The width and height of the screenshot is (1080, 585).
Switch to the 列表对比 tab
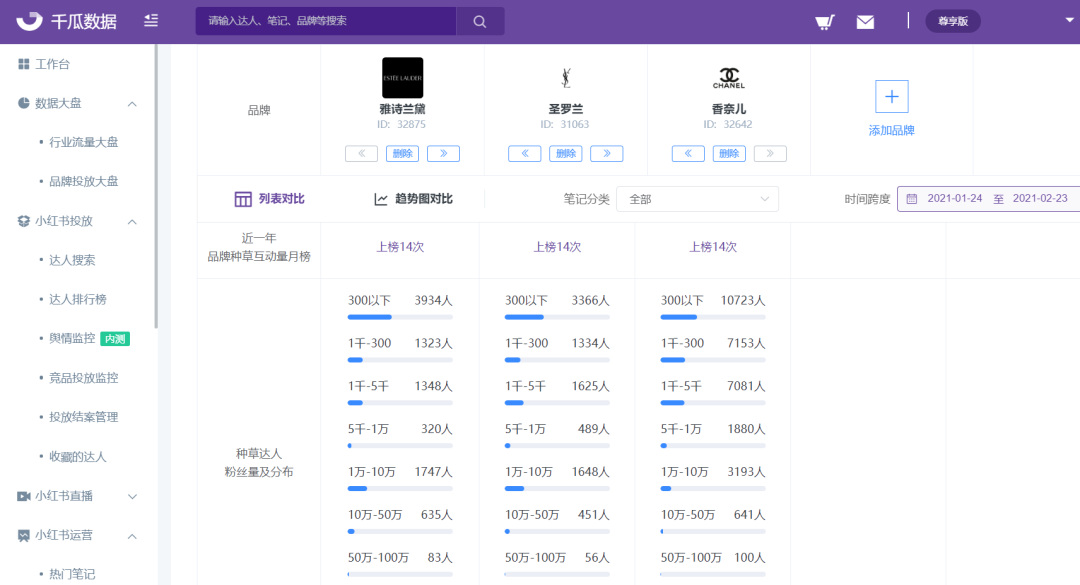coord(269,199)
